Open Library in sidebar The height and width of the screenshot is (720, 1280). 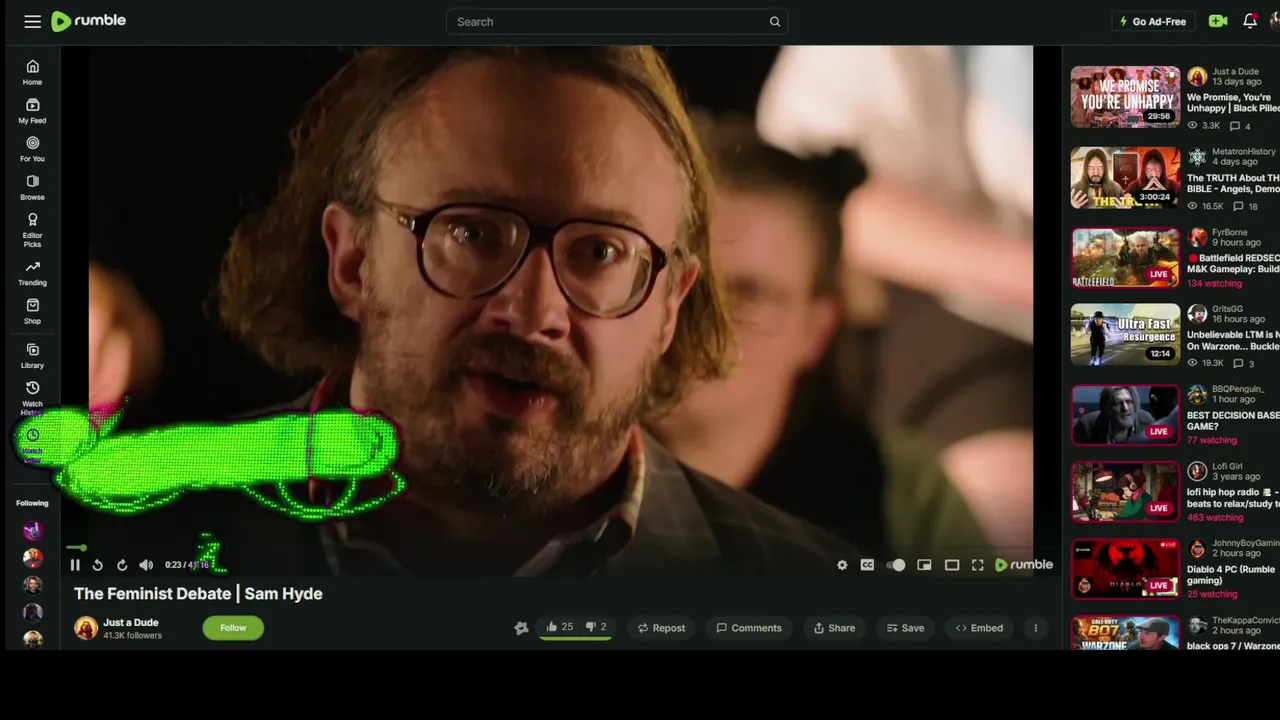point(32,356)
